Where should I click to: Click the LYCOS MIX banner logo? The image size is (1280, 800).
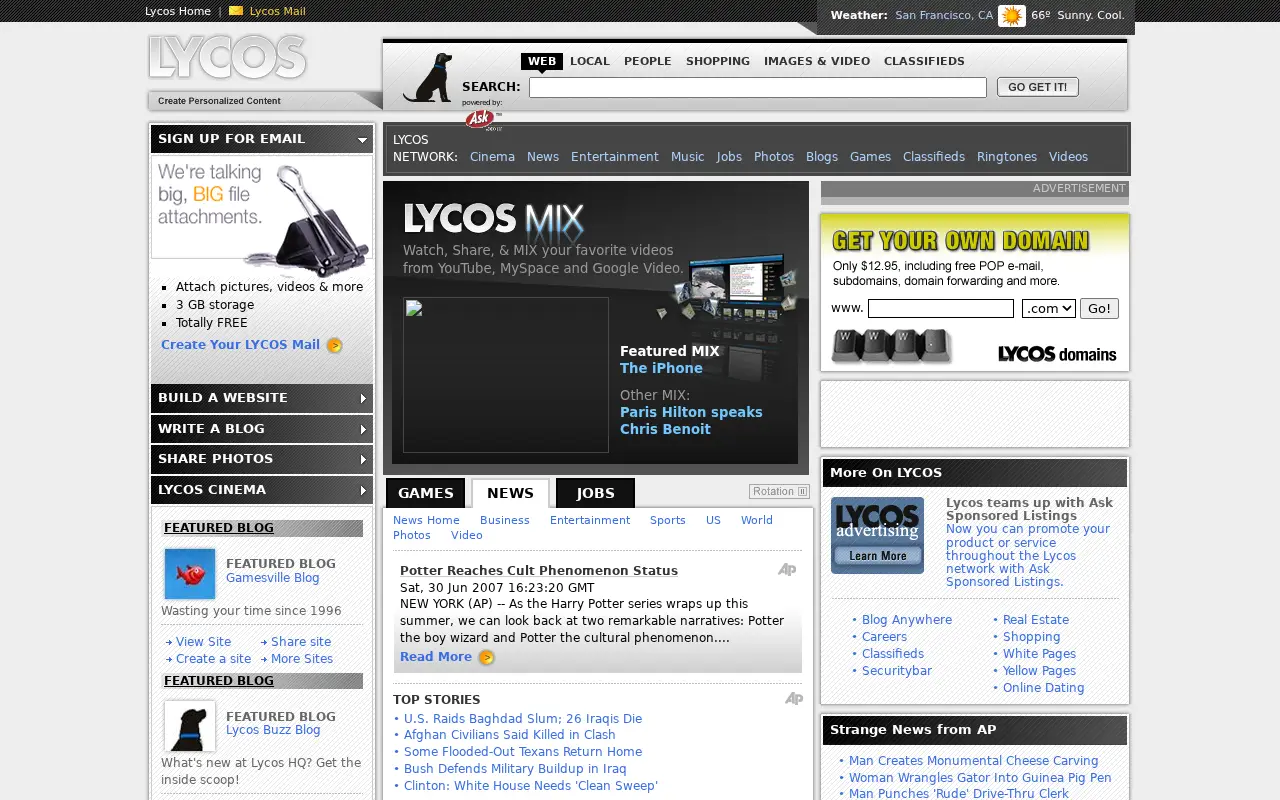(x=494, y=219)
